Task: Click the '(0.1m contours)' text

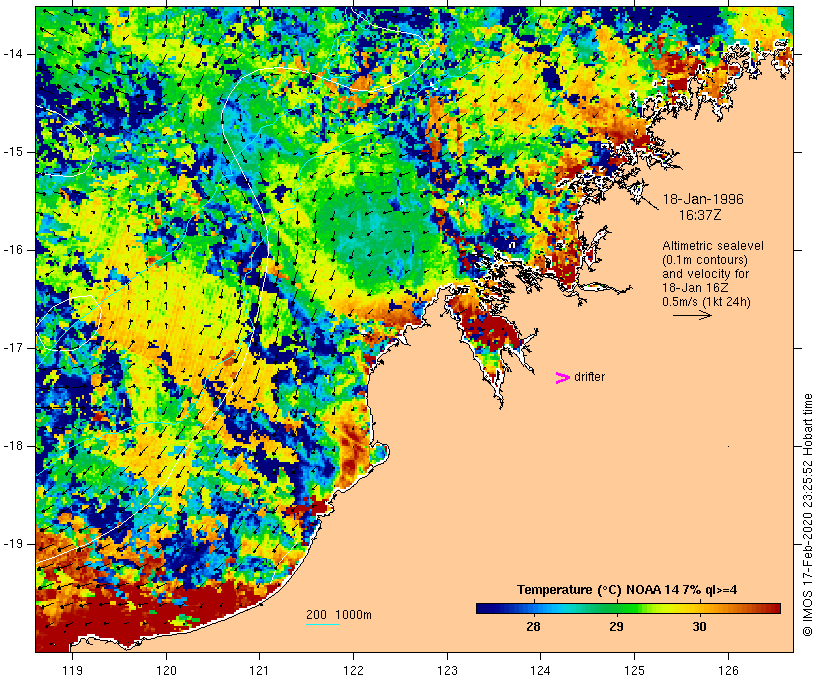Action: [x=705, y=260]
